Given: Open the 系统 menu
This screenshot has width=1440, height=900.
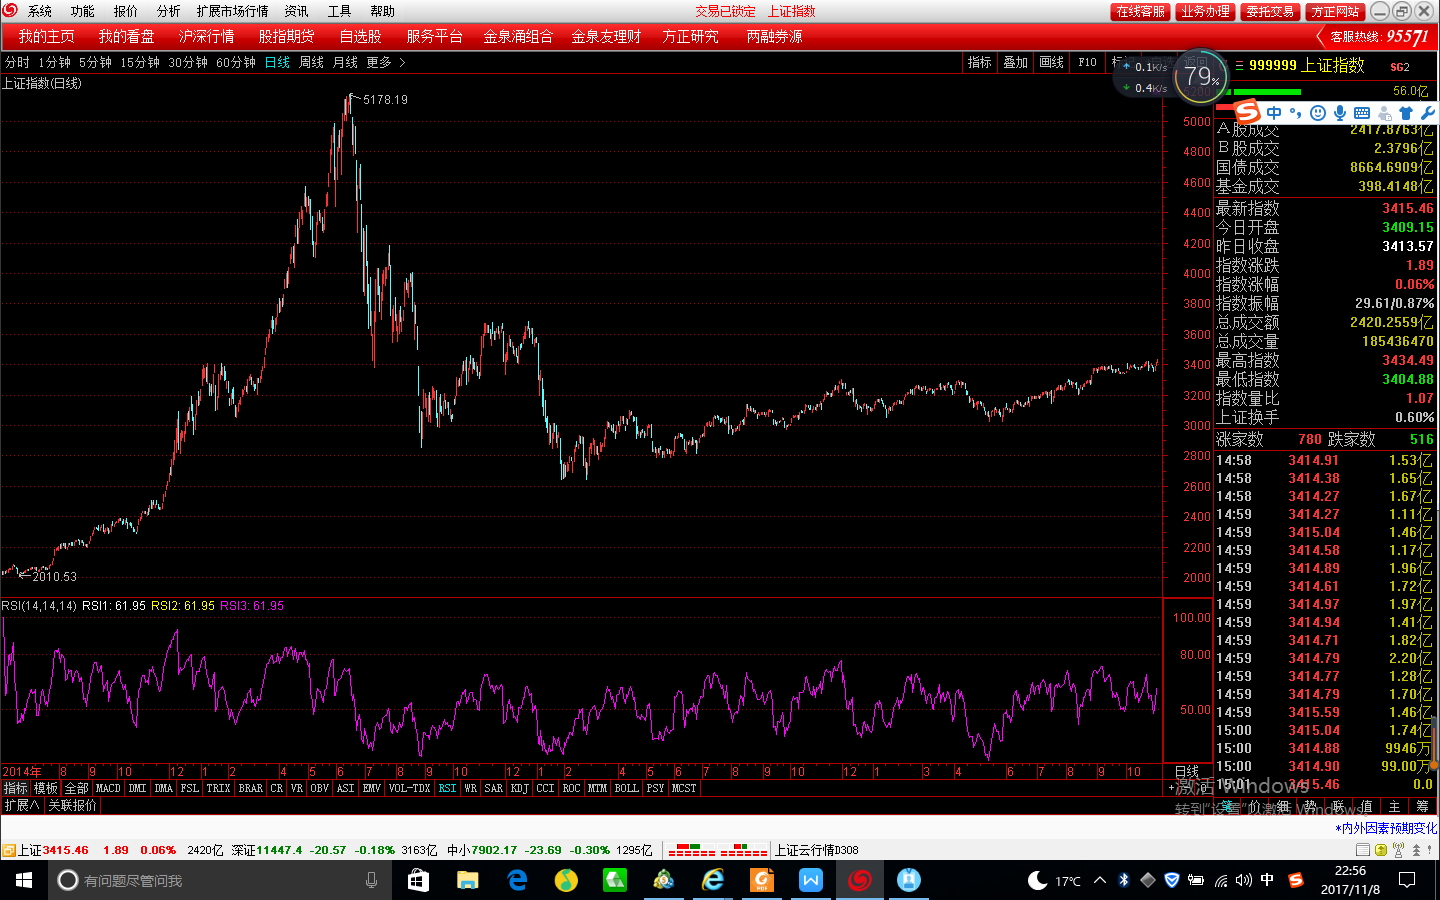Looking at the screenshot, I should 40,11.
